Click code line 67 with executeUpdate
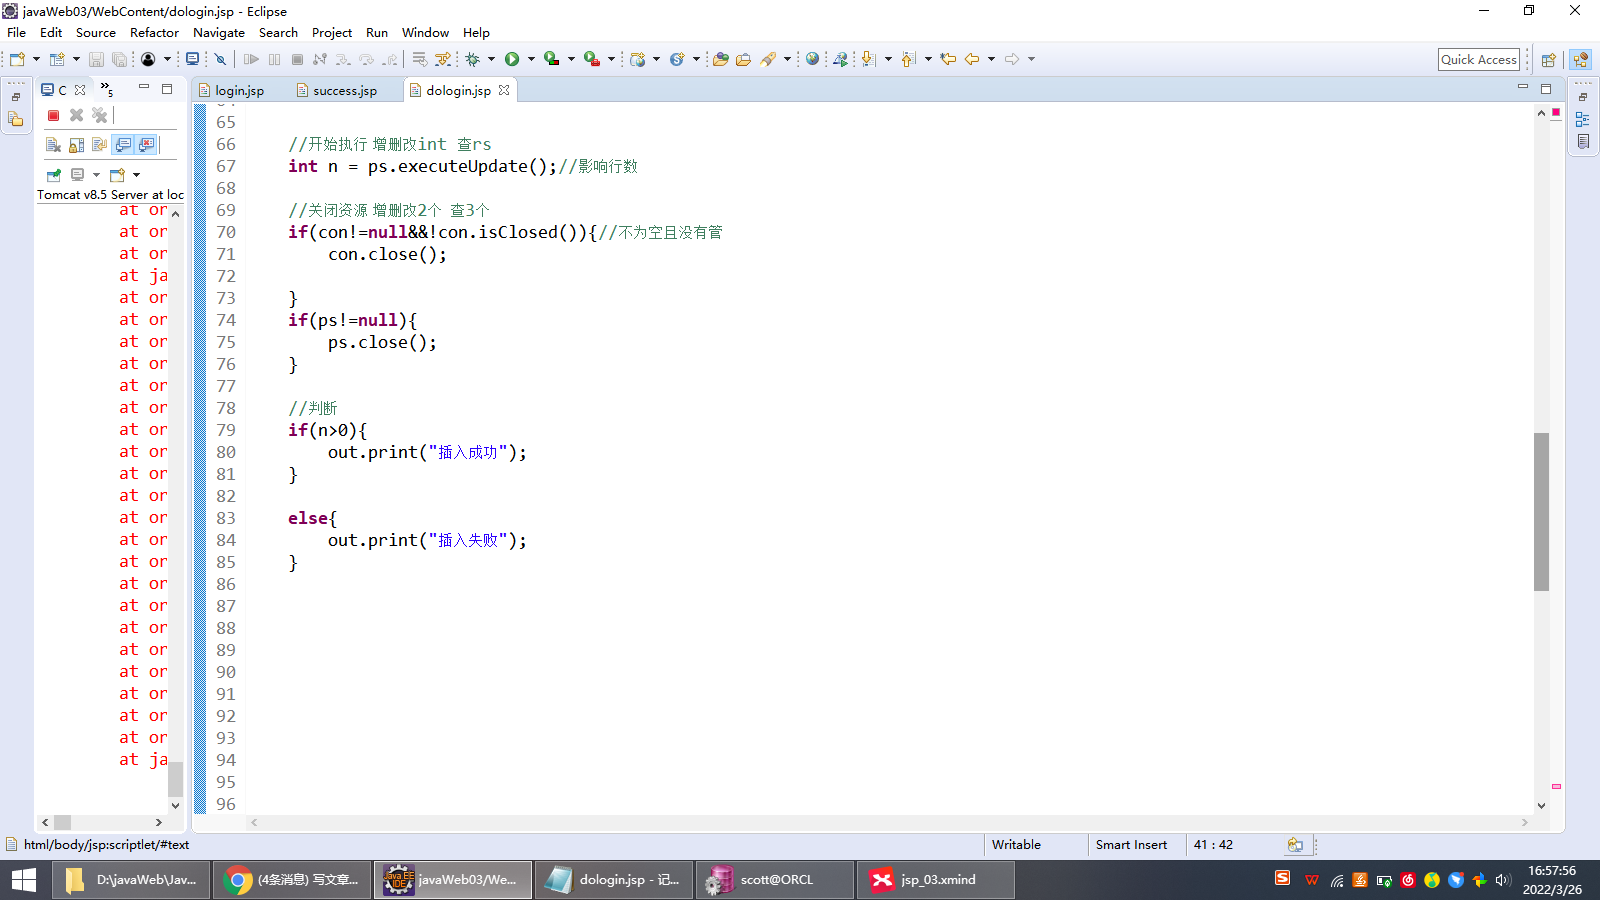This screenshot has height=900, width=1600. 462,166
